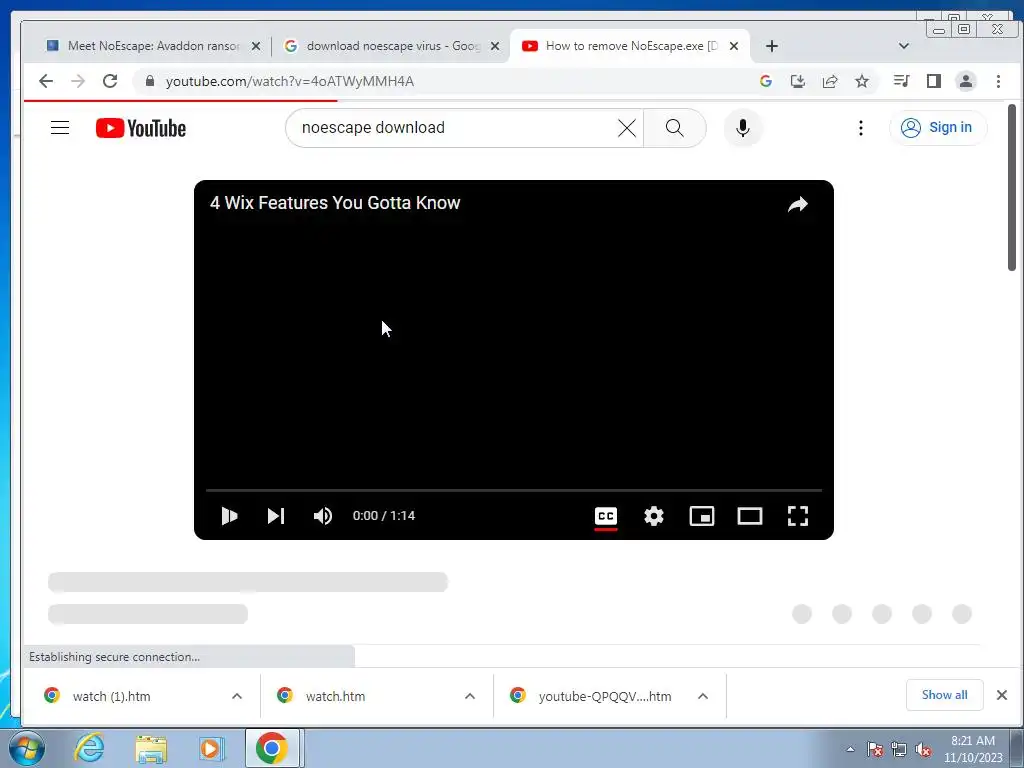Install the app via the address bar icon

point(798,81)
